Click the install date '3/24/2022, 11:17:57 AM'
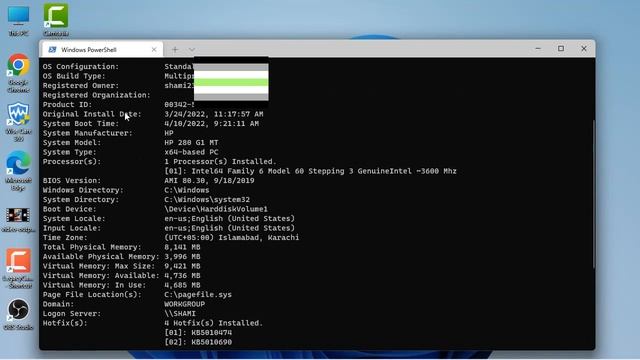 [x=214, y=114]
